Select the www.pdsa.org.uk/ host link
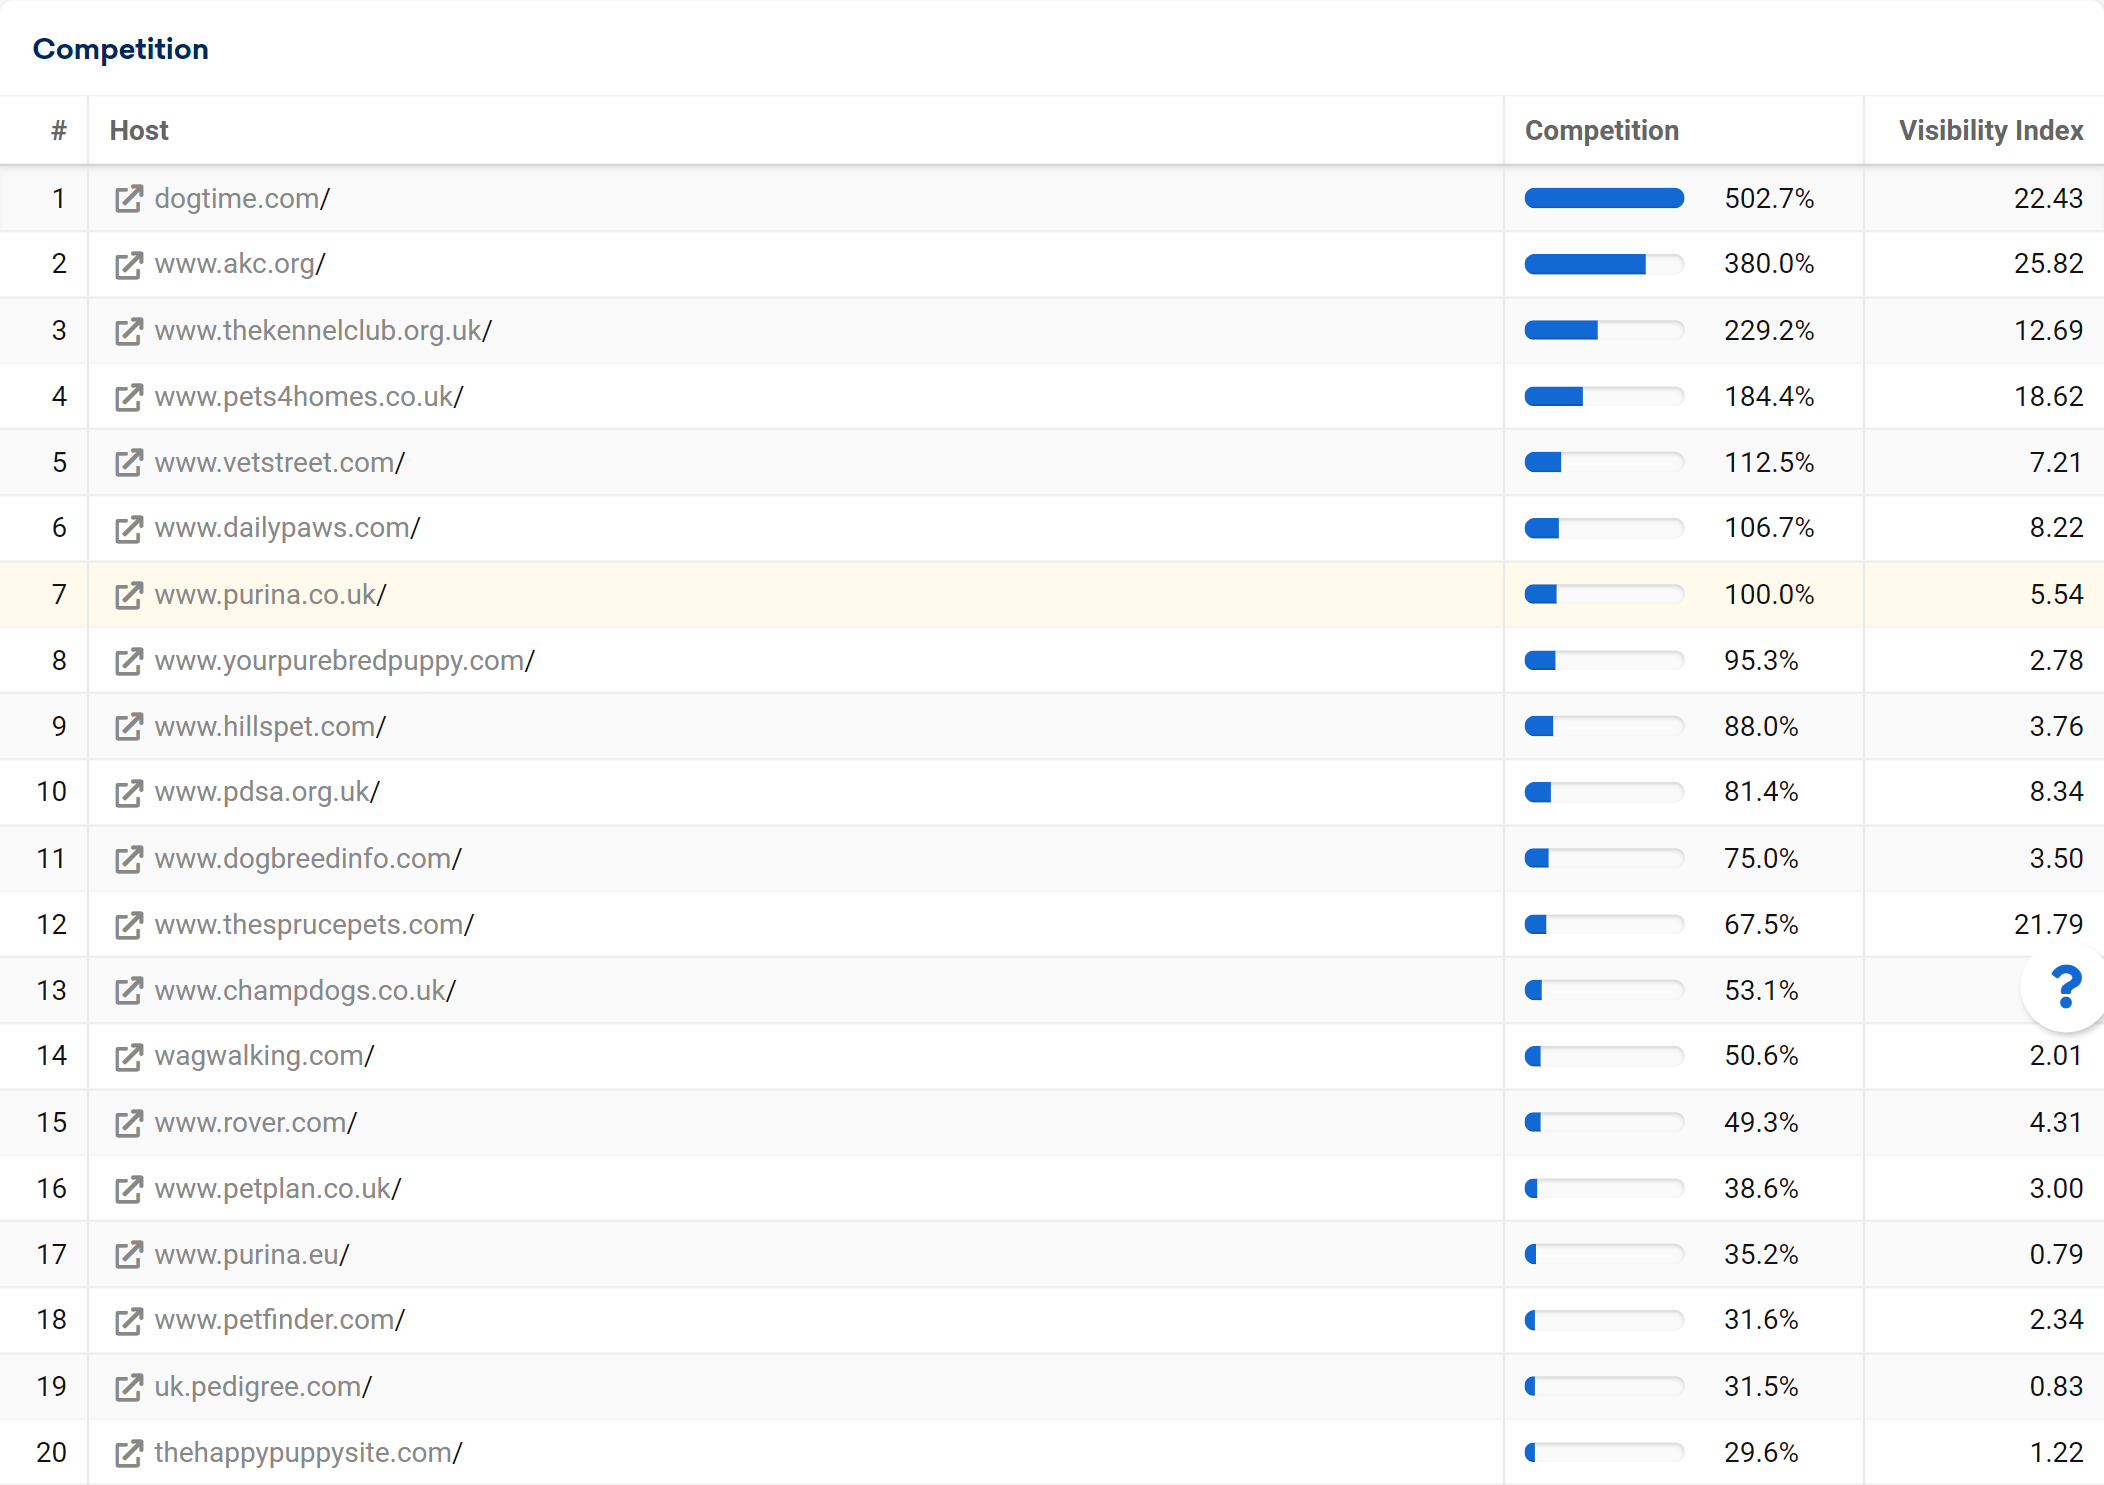Screen dimensions: 2104x1485 tap(267, 792)
